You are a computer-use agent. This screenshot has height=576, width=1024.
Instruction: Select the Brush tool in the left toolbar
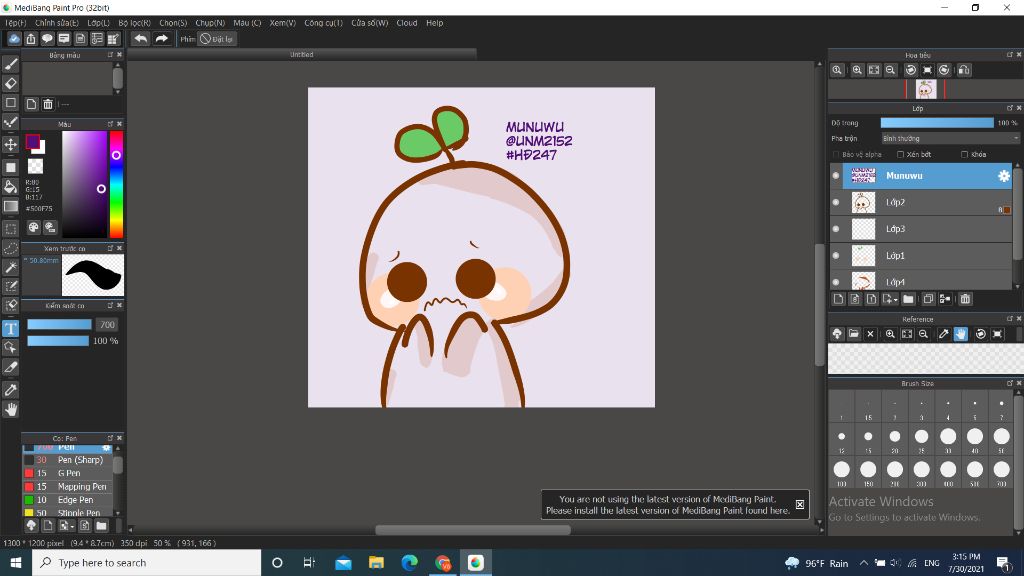click(x=10, y=64)
